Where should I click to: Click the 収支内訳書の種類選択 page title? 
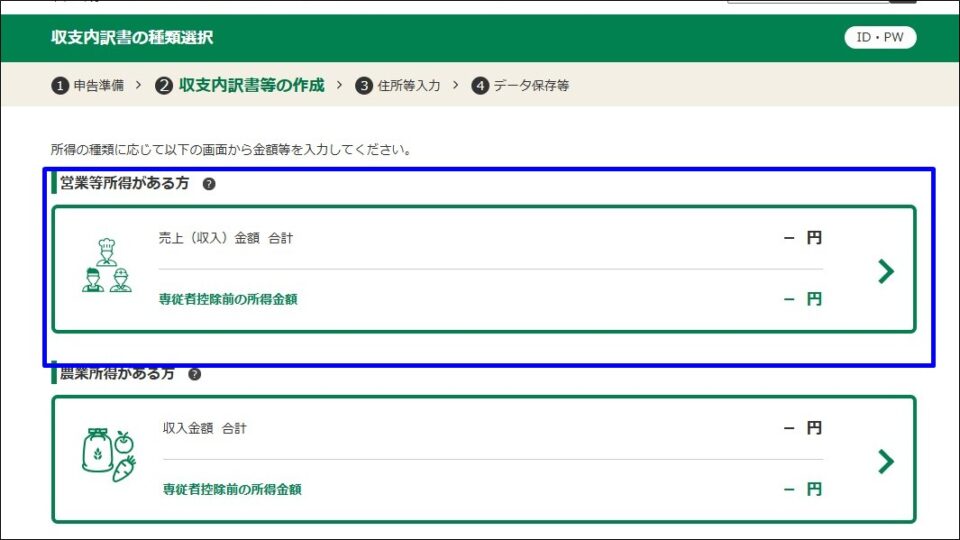coord(132,38)
